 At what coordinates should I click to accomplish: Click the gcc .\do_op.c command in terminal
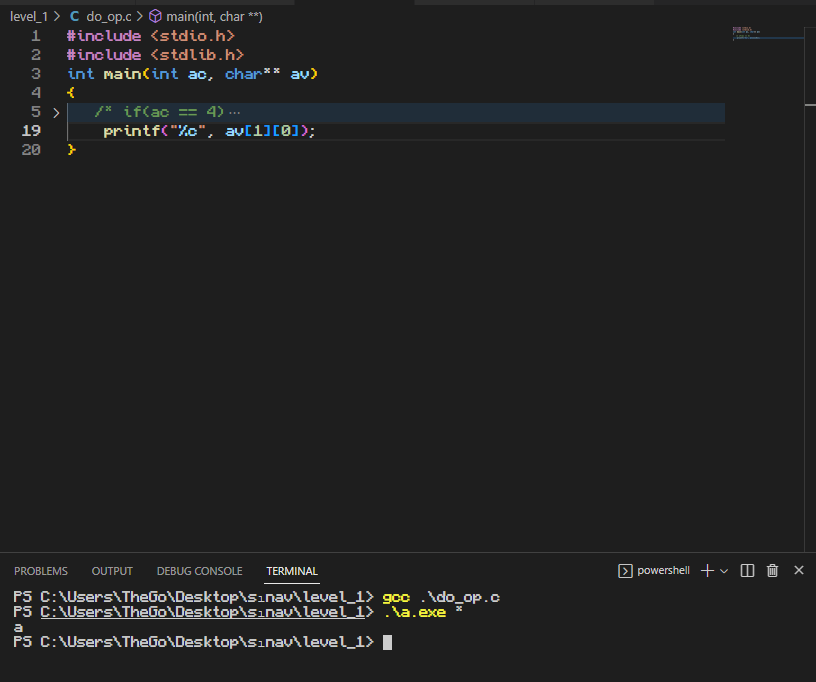coord(441,597)
